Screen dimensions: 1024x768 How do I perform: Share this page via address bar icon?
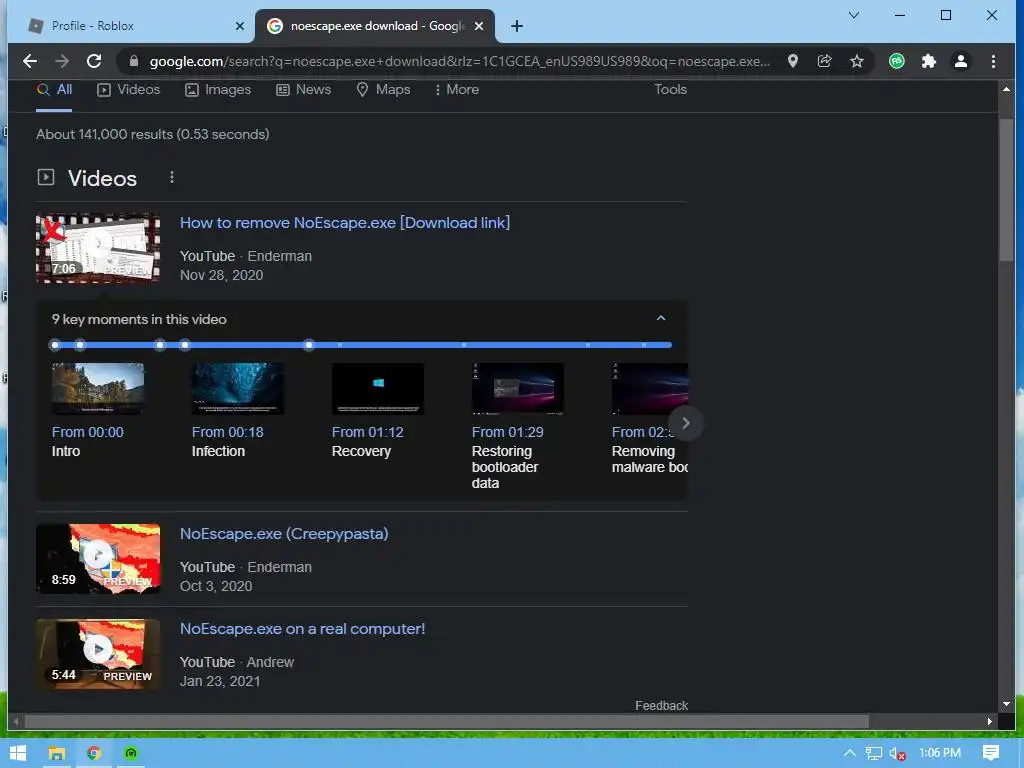tap(825, 61)
